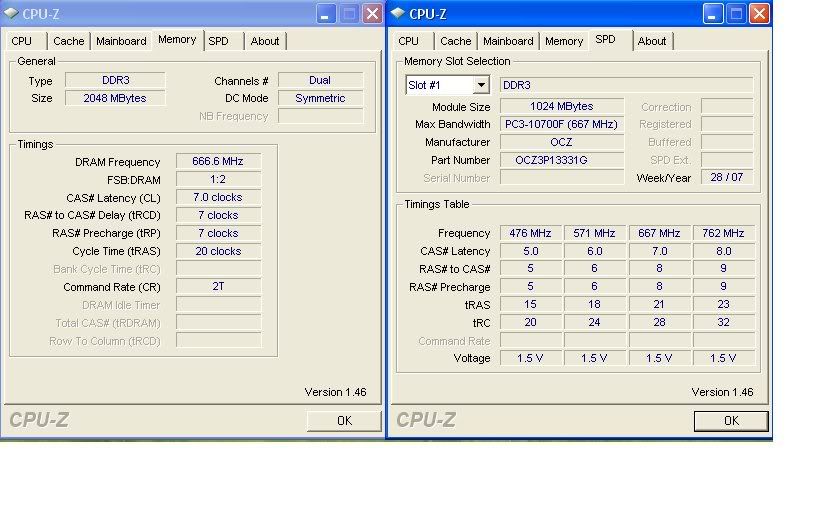The height and width of the screenshot is (525, 840).
Task: Click the 8.0 CAS# Latency cell
Action: pos(724,251)
